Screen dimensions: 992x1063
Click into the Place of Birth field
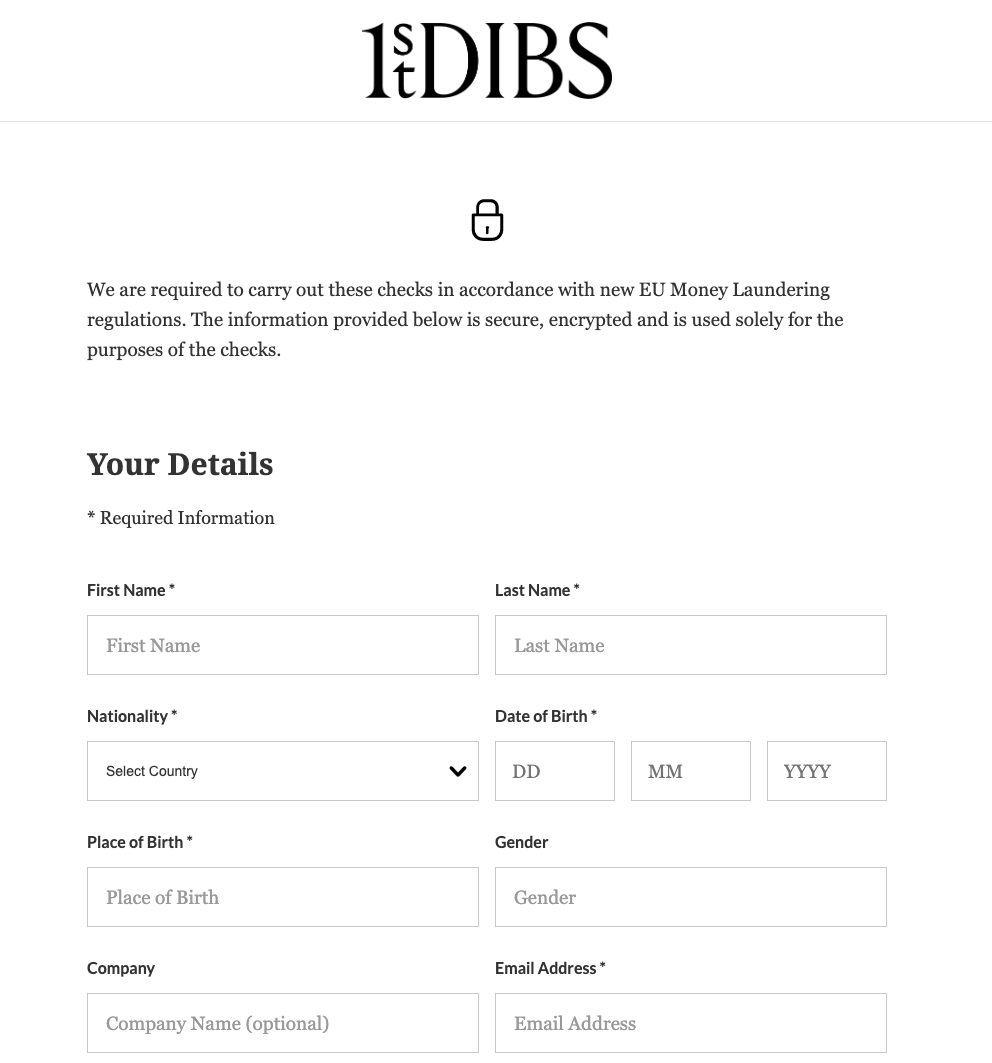click(283, 897)
